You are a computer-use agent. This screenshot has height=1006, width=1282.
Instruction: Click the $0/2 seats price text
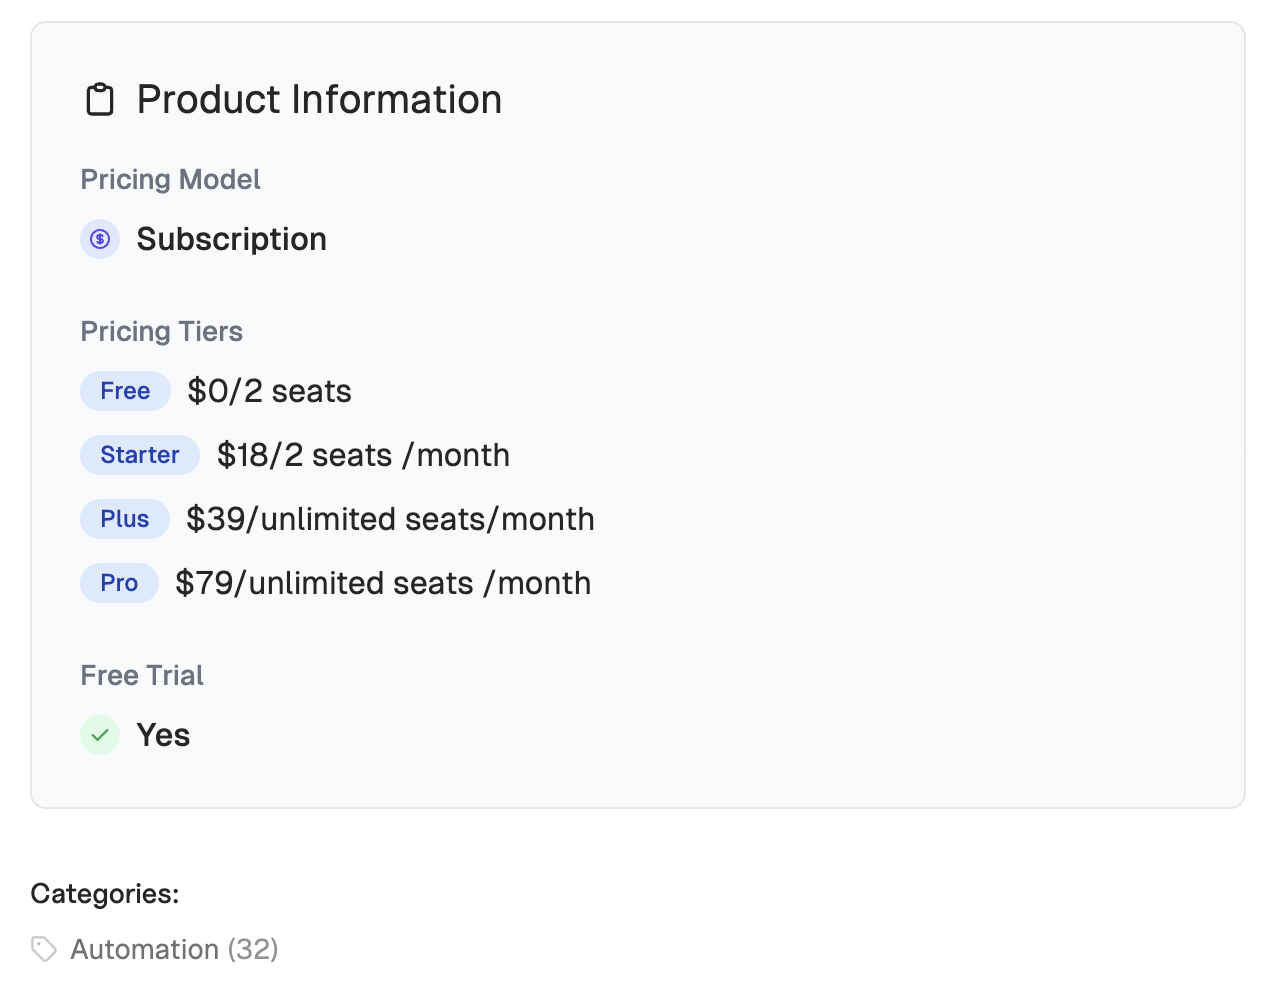[x=269, y=391]
